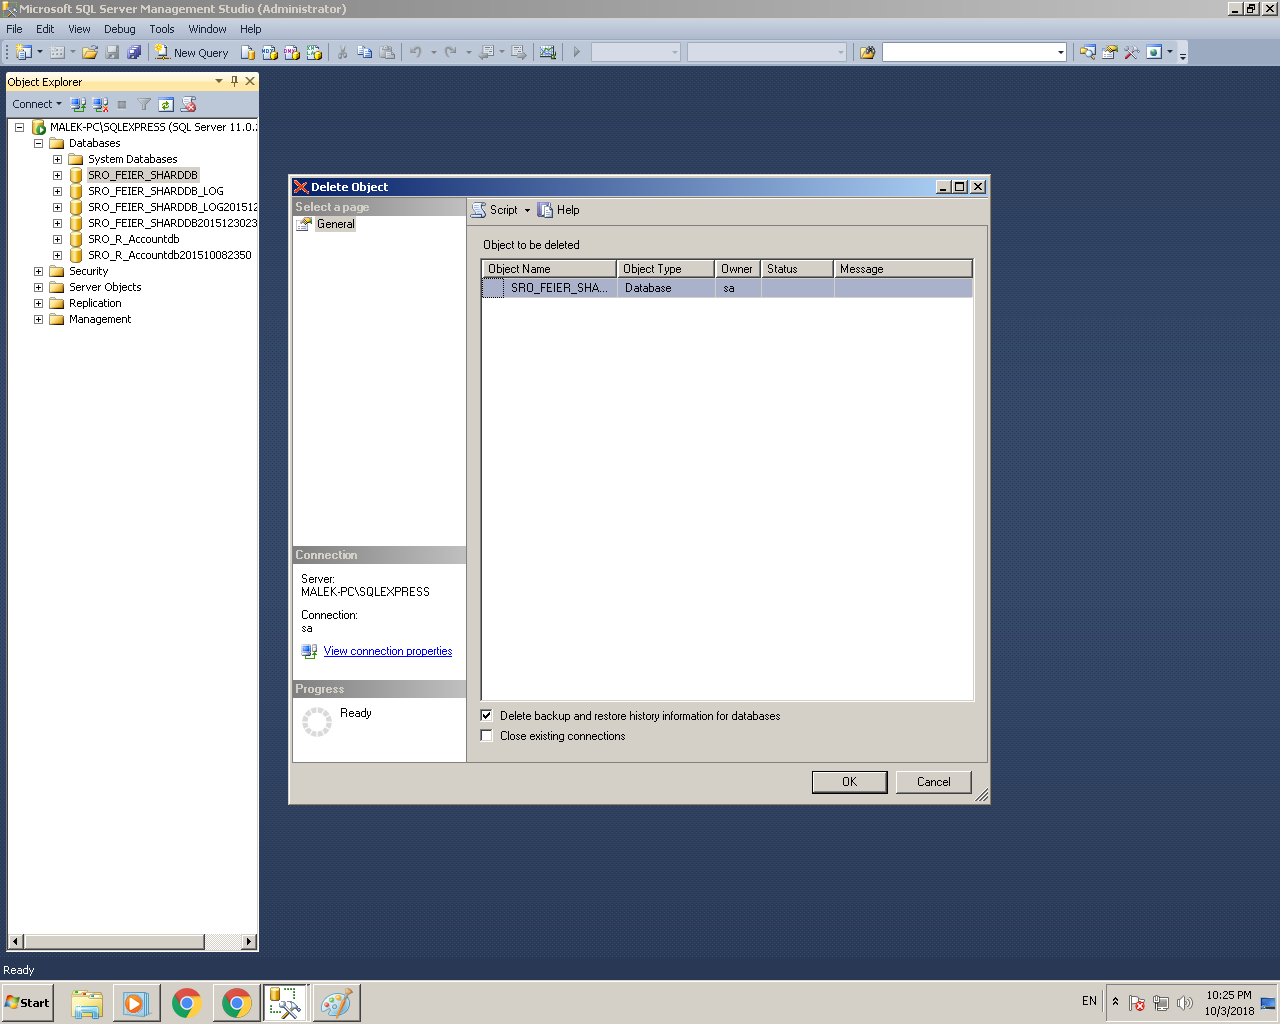Click Help button in dialog toolbar
This screenshot has width=1280, height=1024.
559,210
